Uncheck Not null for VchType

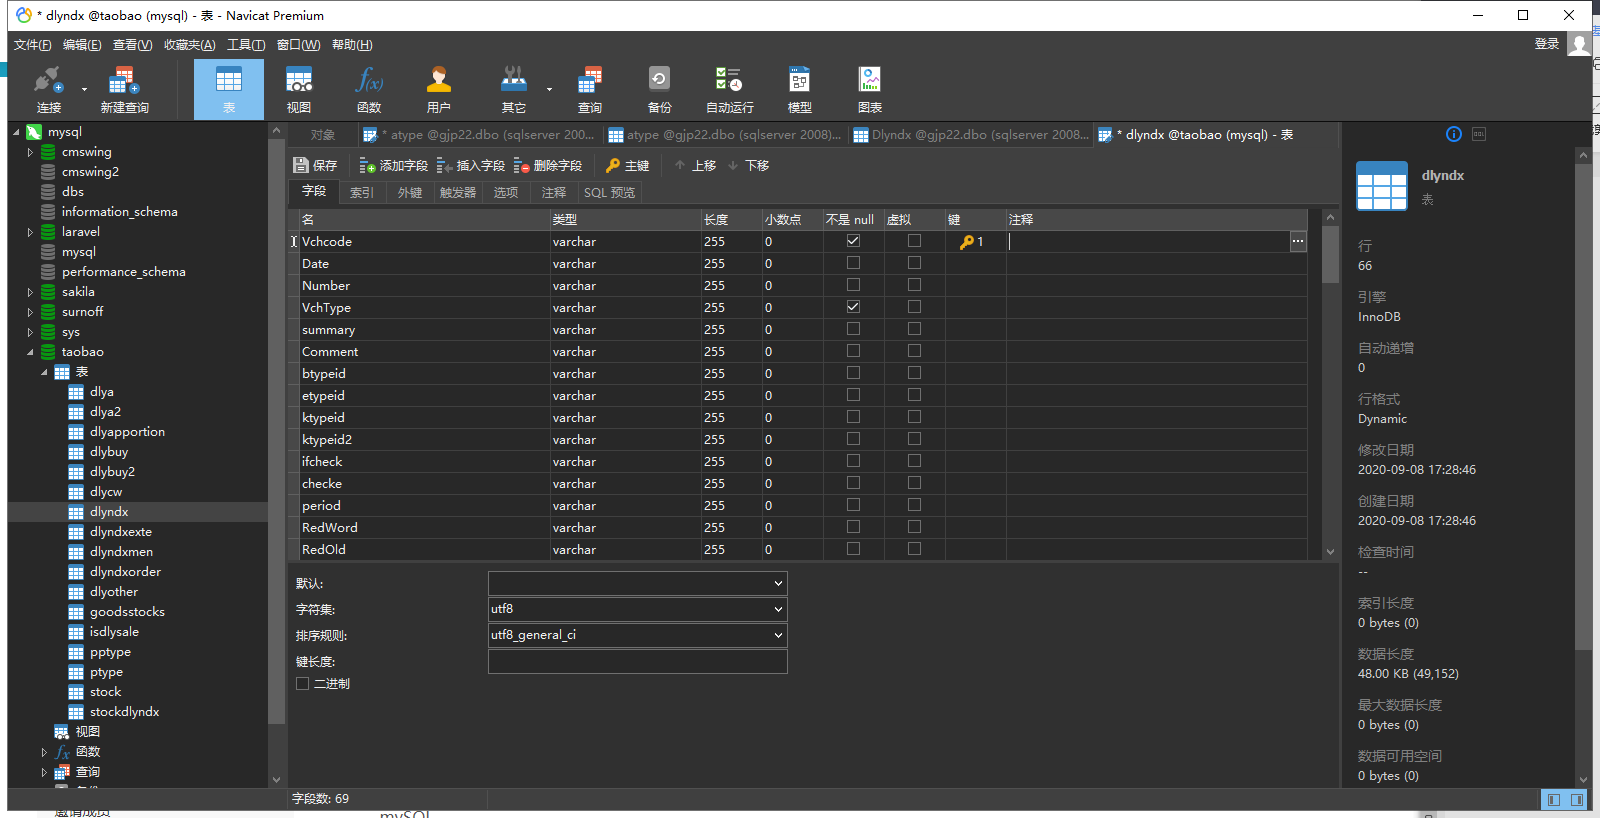tap(853, 307)
